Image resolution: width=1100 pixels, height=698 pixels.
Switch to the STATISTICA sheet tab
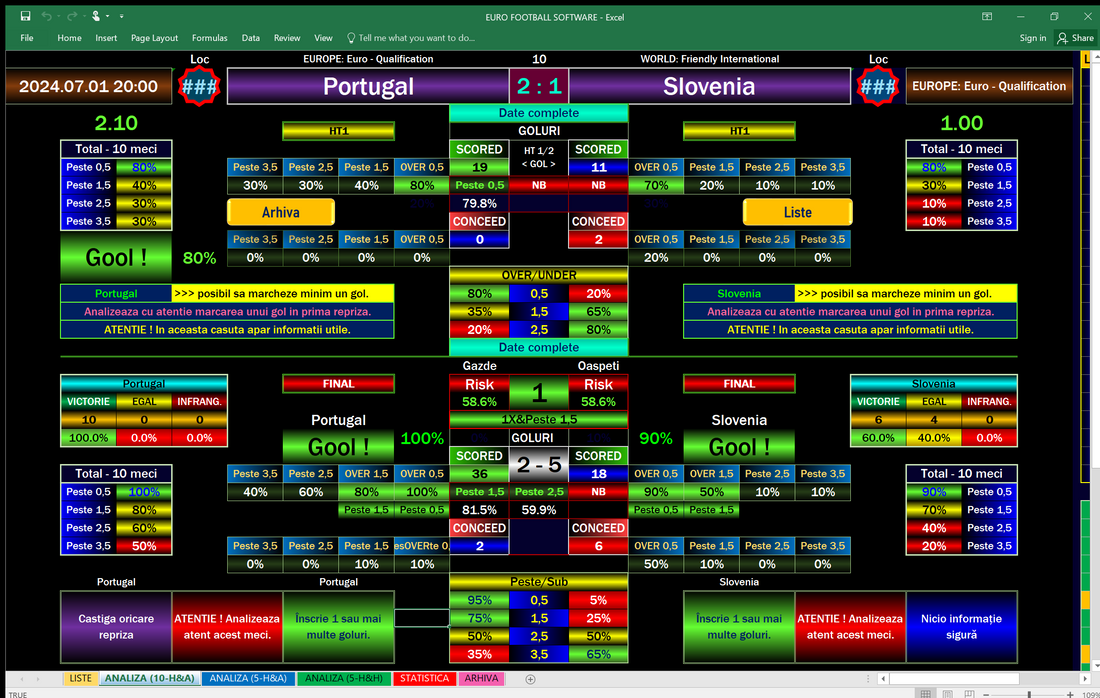tap(424, 679)
